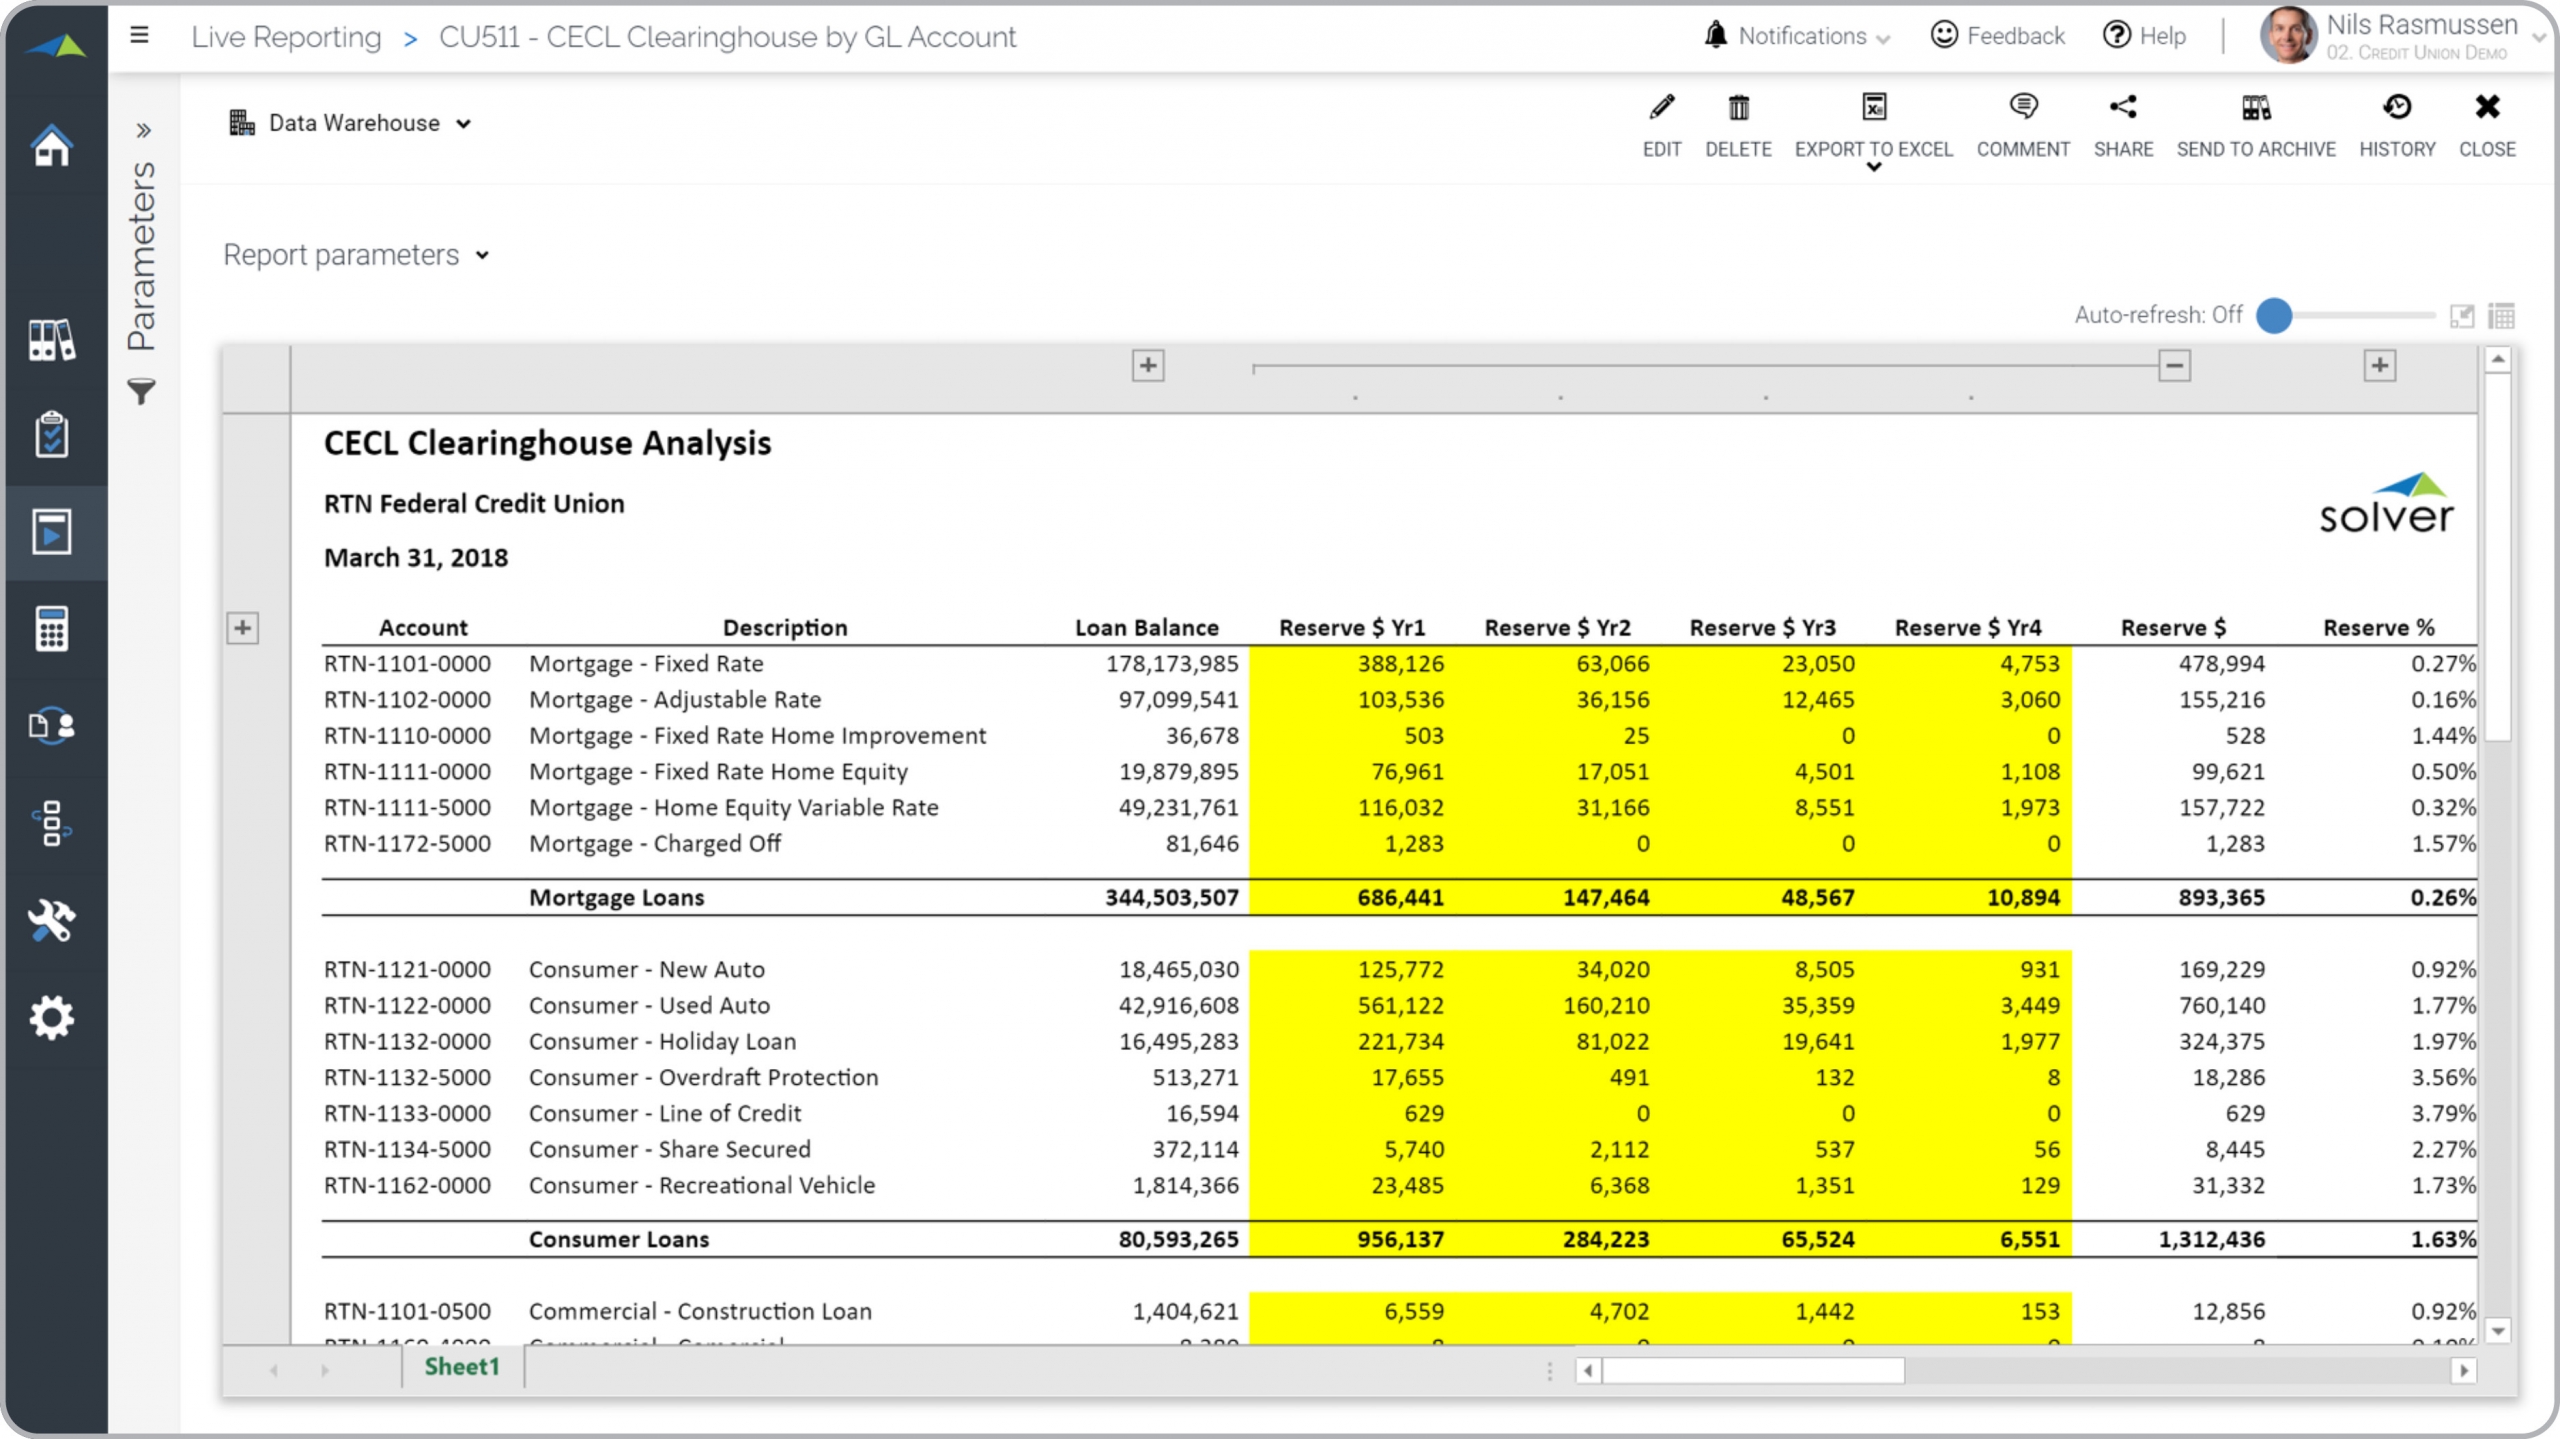Viewport: 2560px width, 1439px height.
Task: Toggle the Auto-refresh switch
Action: coord(2275,315)
